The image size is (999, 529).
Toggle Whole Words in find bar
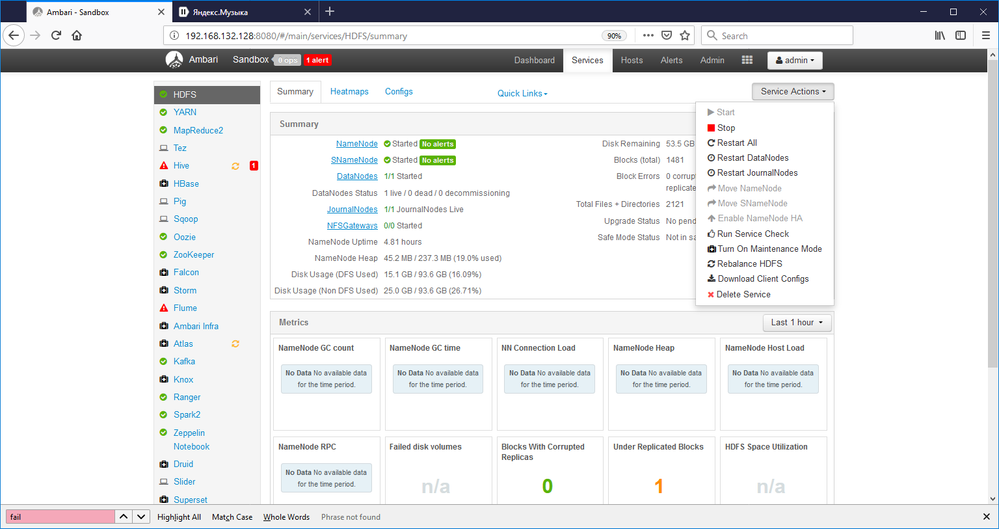click(286, 517)
